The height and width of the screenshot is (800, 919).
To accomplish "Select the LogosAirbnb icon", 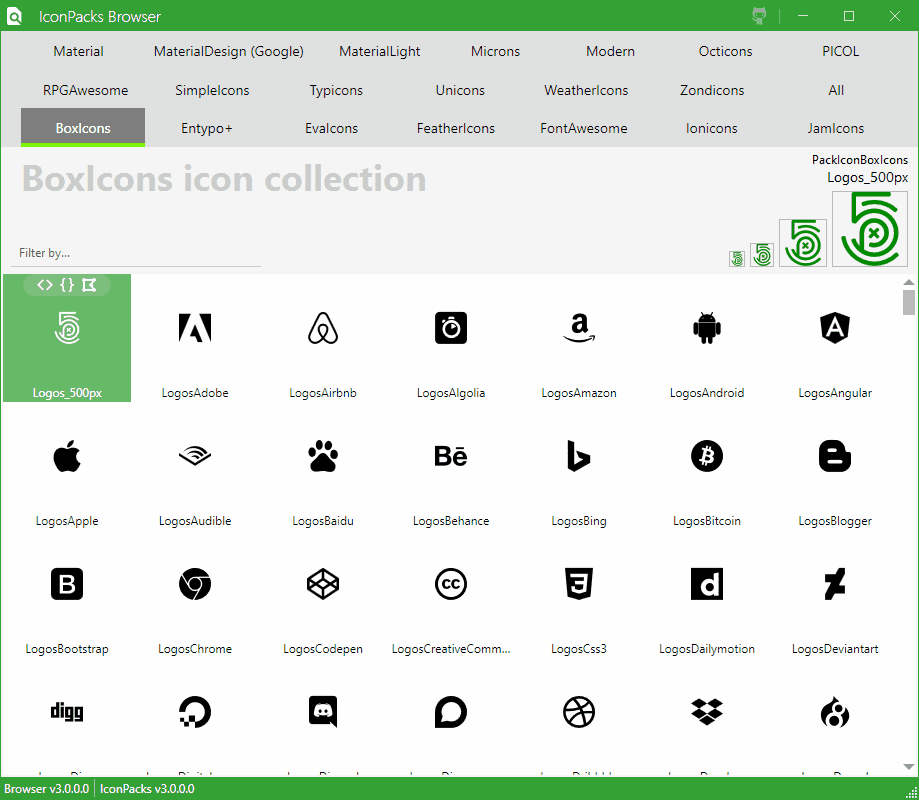I will [323, 328].
